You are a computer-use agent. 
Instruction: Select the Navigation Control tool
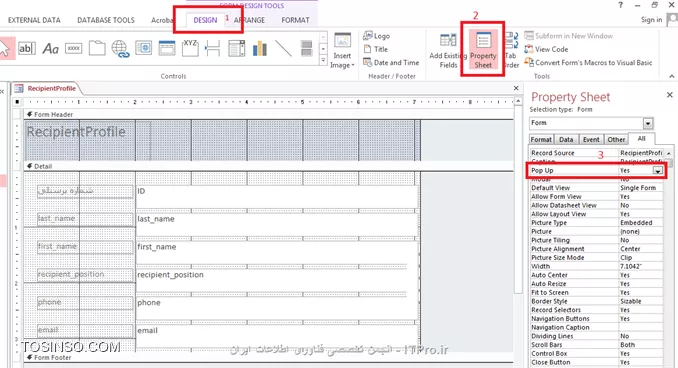(167, 48)
